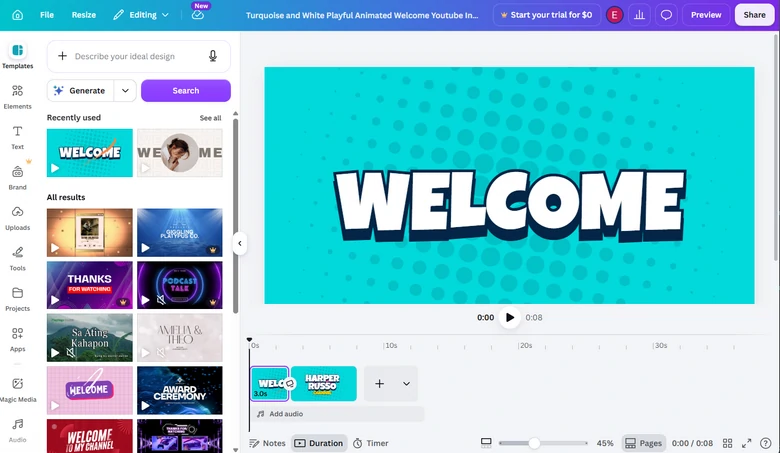The image size is (780, 453).
Task: Select the Award Ceremony template
Action: [180, 390]
